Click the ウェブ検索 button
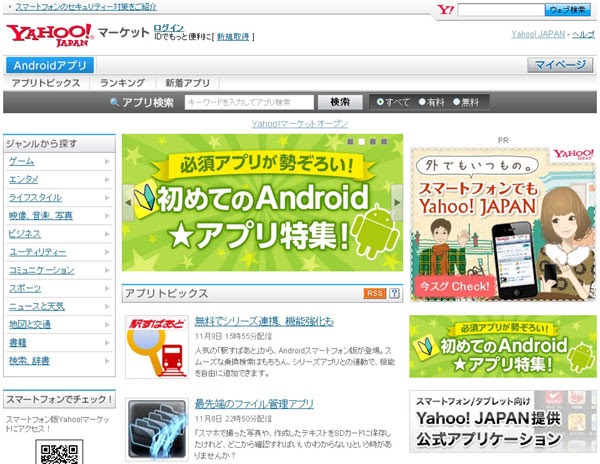Viewport: 600px width, 464px height. click(x=567, y=10)
